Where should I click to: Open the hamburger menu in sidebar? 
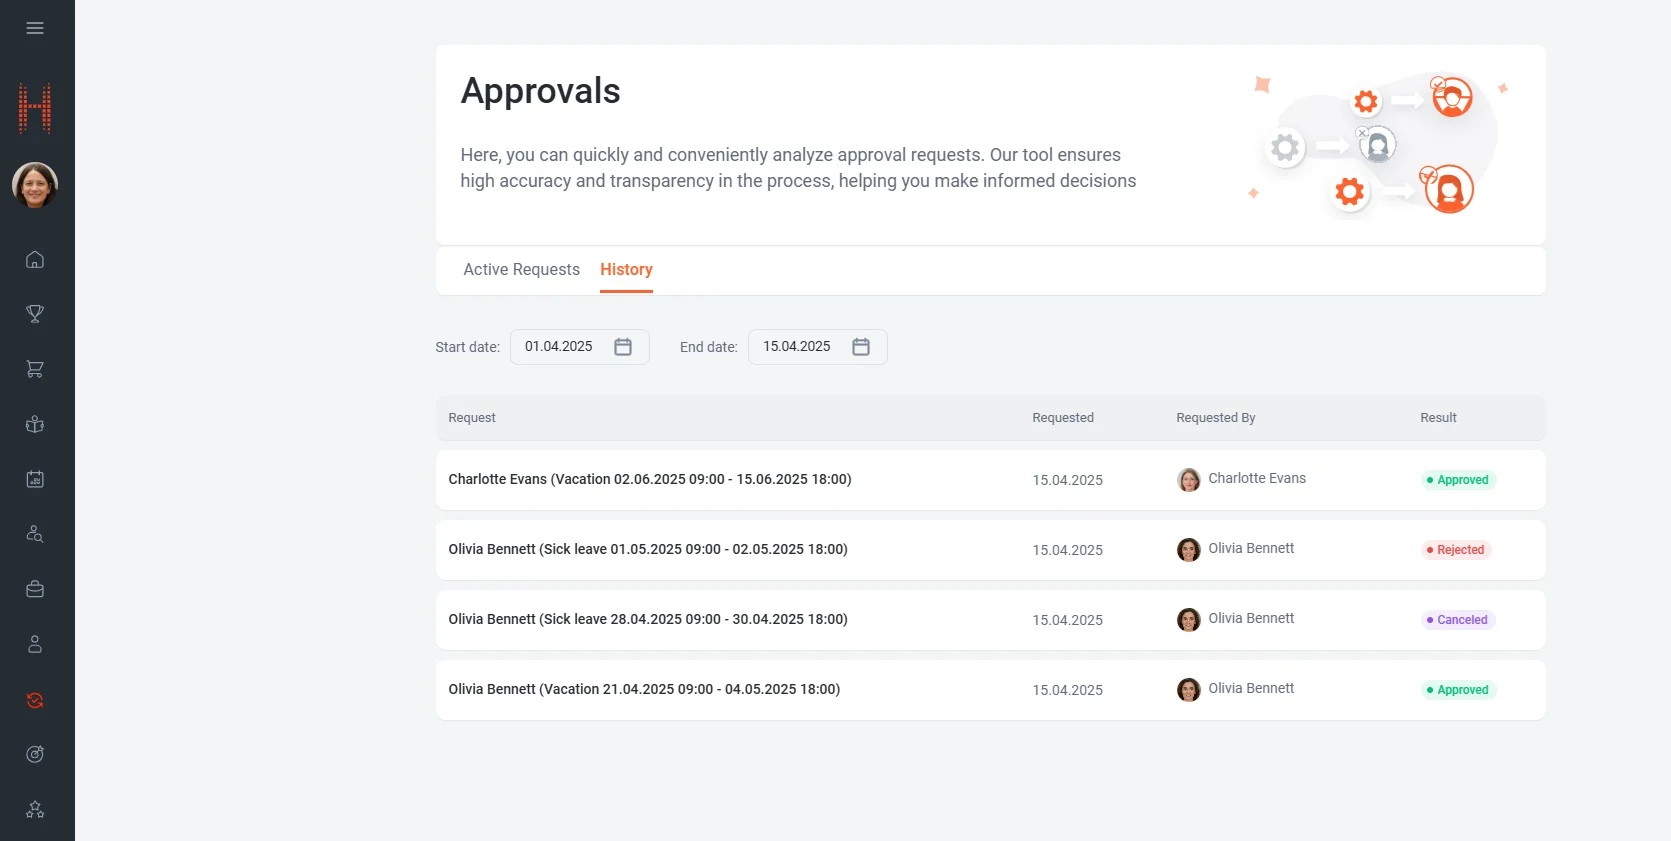[x=35, y=28]
